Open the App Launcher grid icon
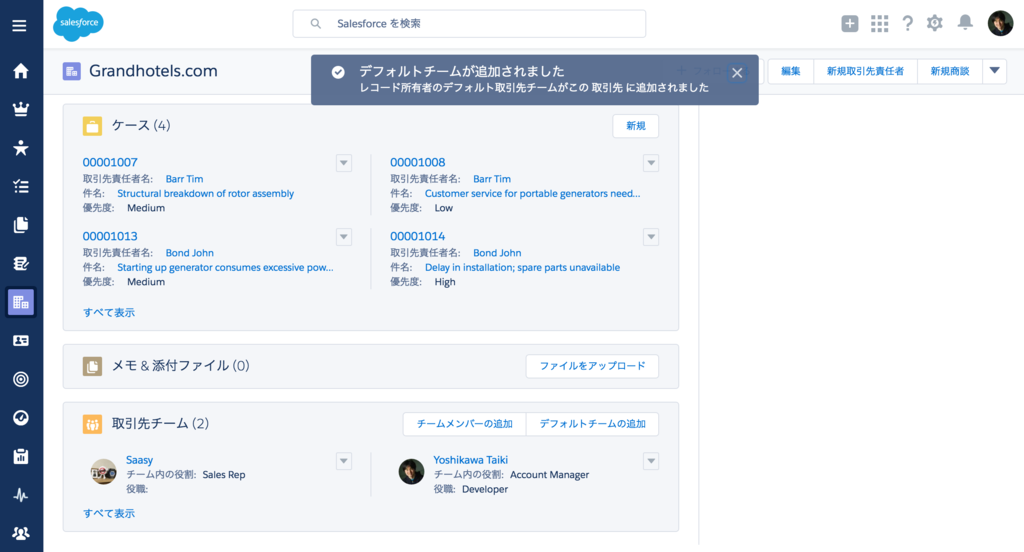Image resolution: width=1024 pixels, height=552 pixels. click(880, 24)
